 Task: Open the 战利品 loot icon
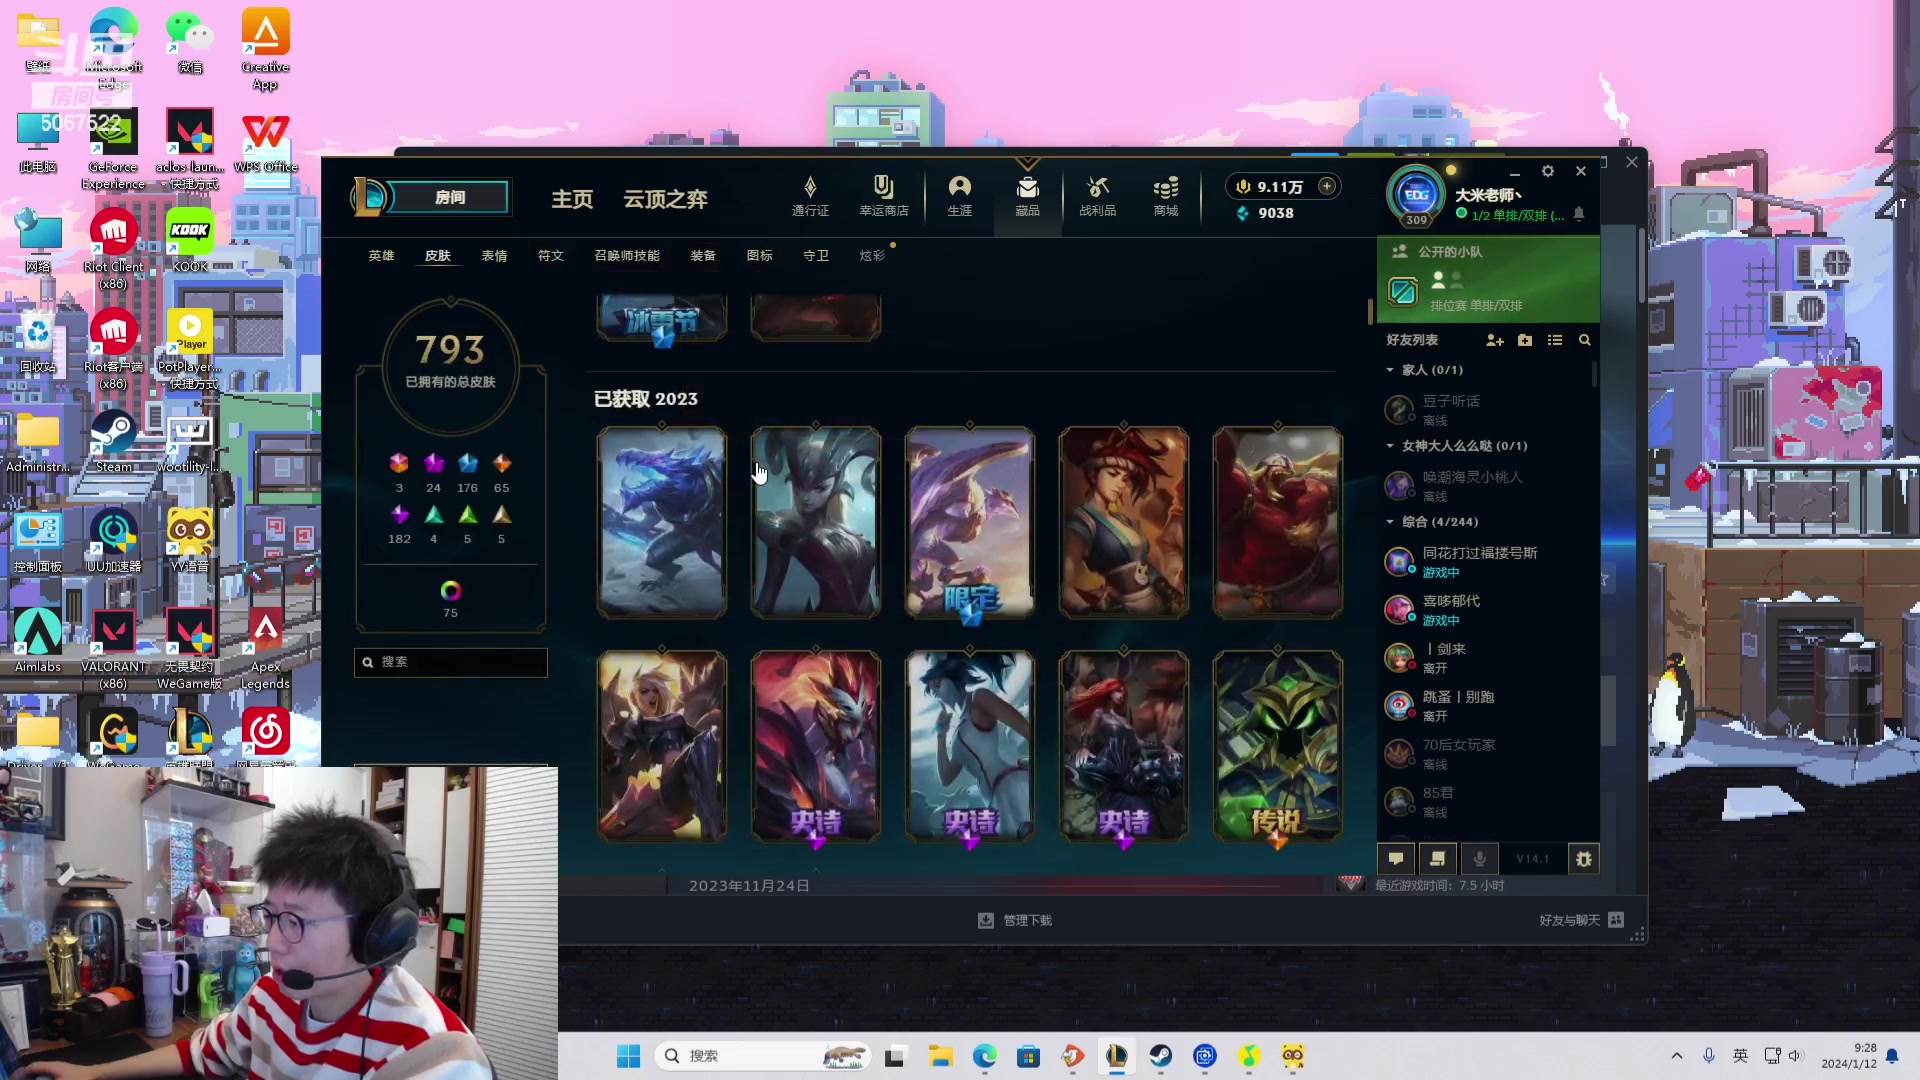(1097, 196)
